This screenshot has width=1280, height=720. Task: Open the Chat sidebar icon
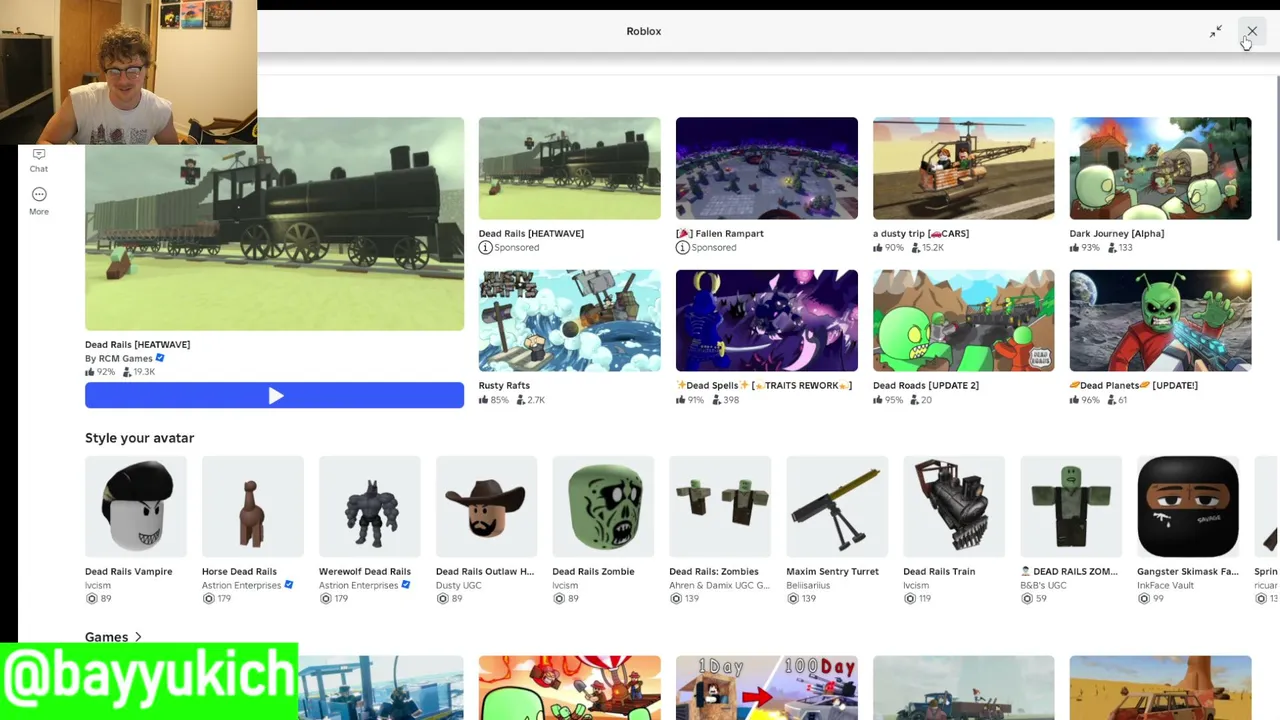coord(39,154)
